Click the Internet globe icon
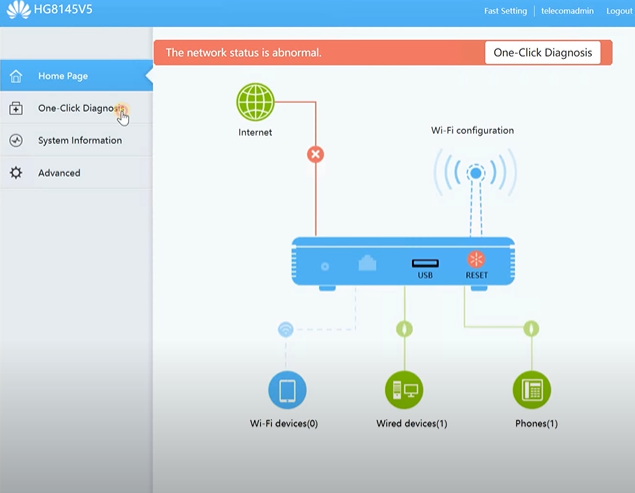This screenshot has width=635, height=493. [x=255, y=102]
